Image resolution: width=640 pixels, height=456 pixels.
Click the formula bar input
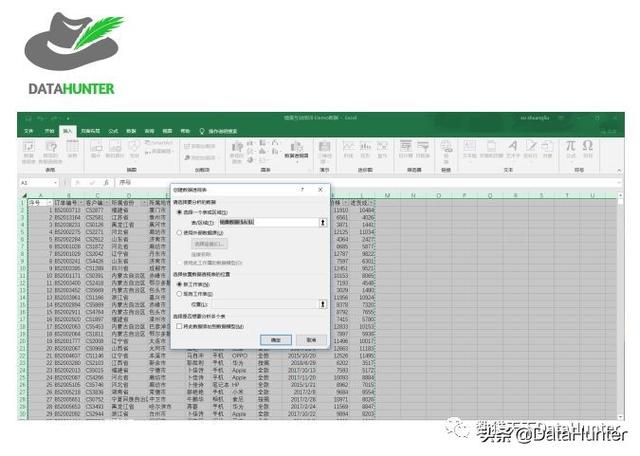366,182
